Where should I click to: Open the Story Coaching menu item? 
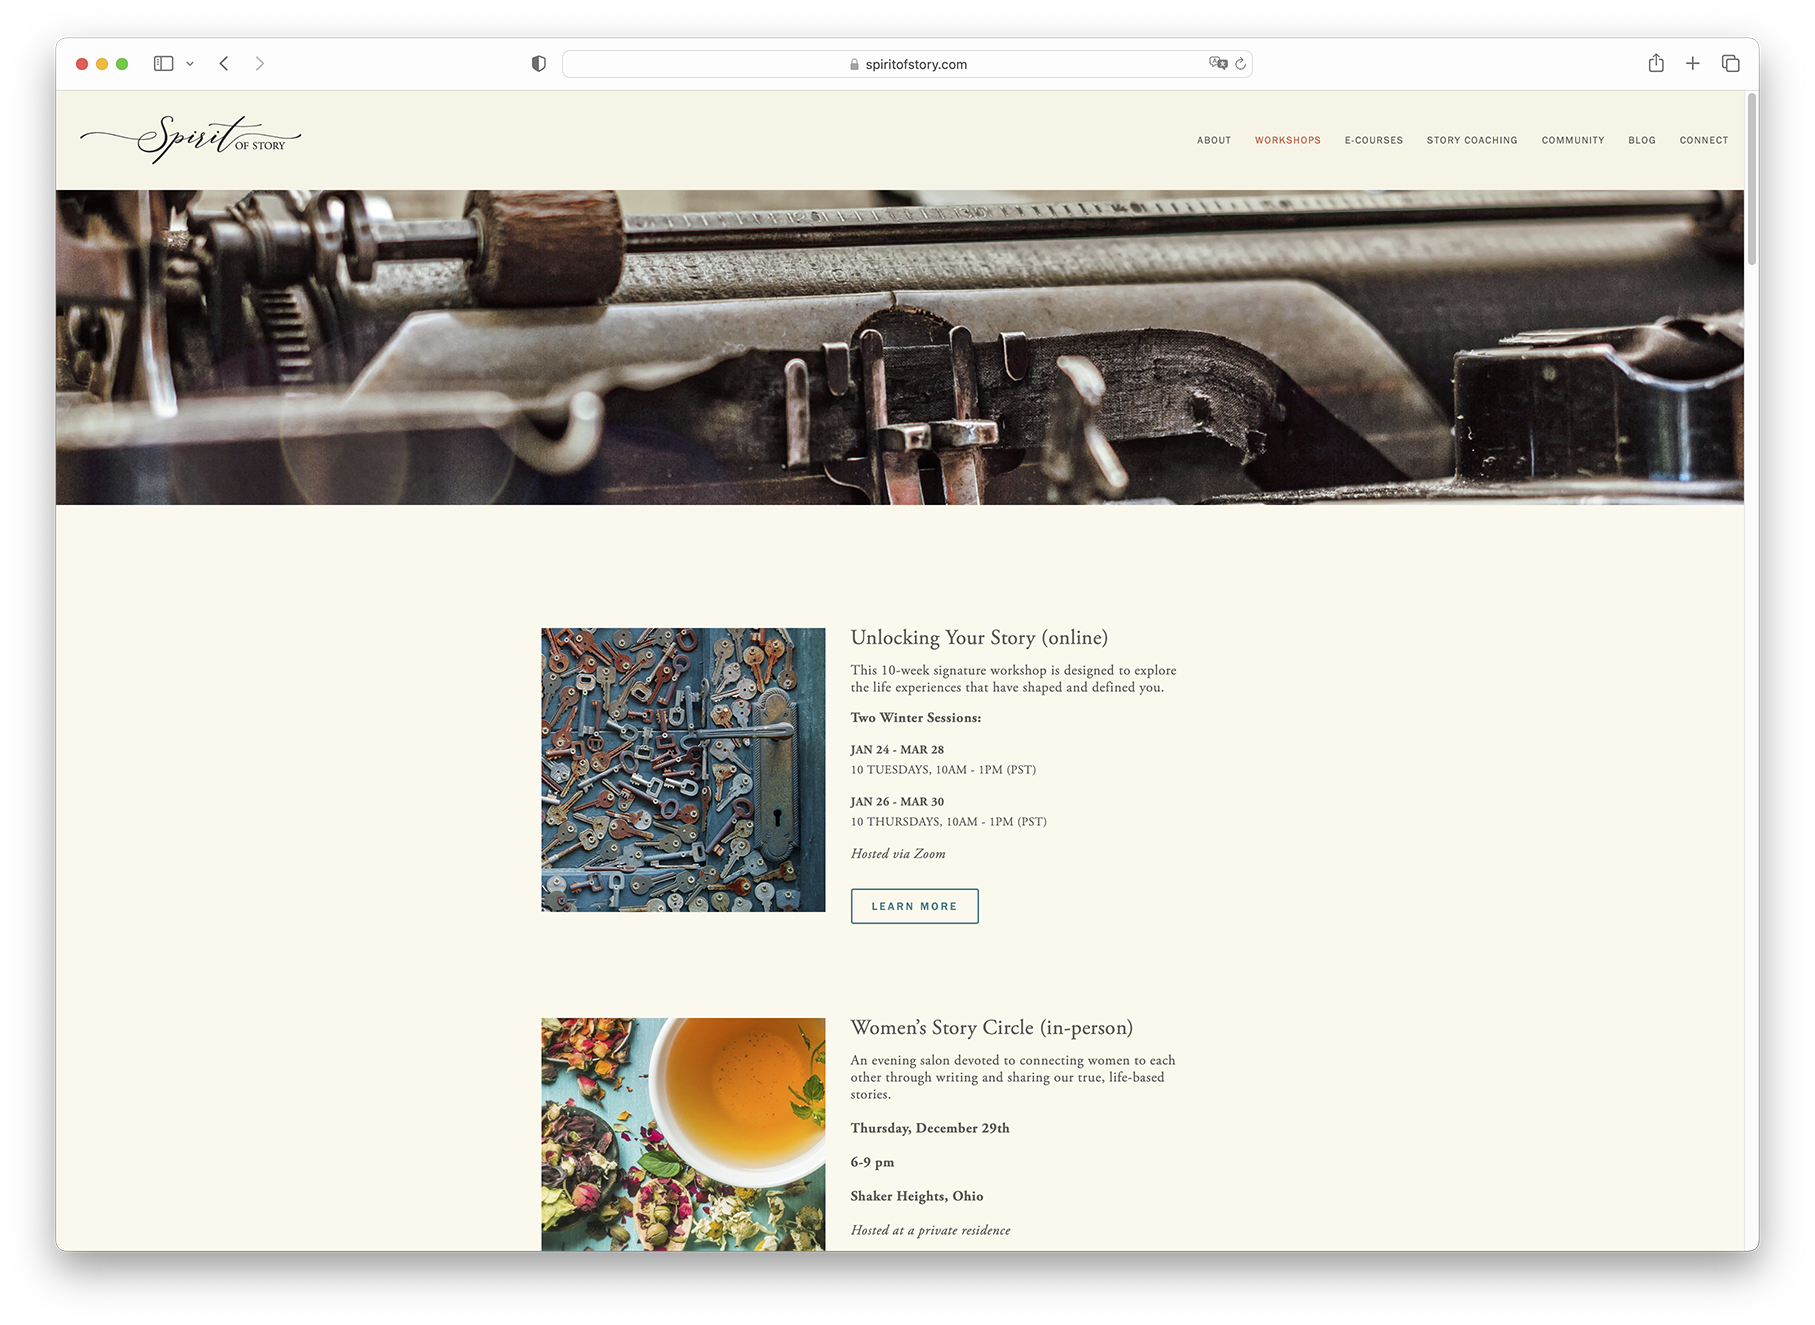click(1472, 140)
